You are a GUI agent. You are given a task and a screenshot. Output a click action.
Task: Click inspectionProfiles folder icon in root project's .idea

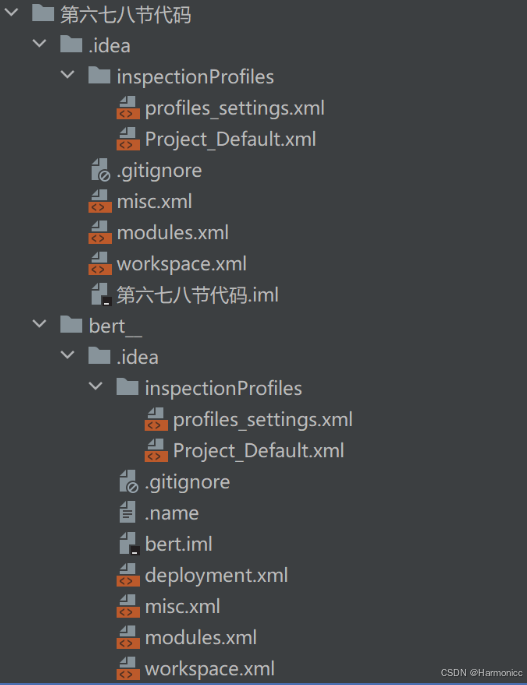pyautogui.click(x=99, y=75)
